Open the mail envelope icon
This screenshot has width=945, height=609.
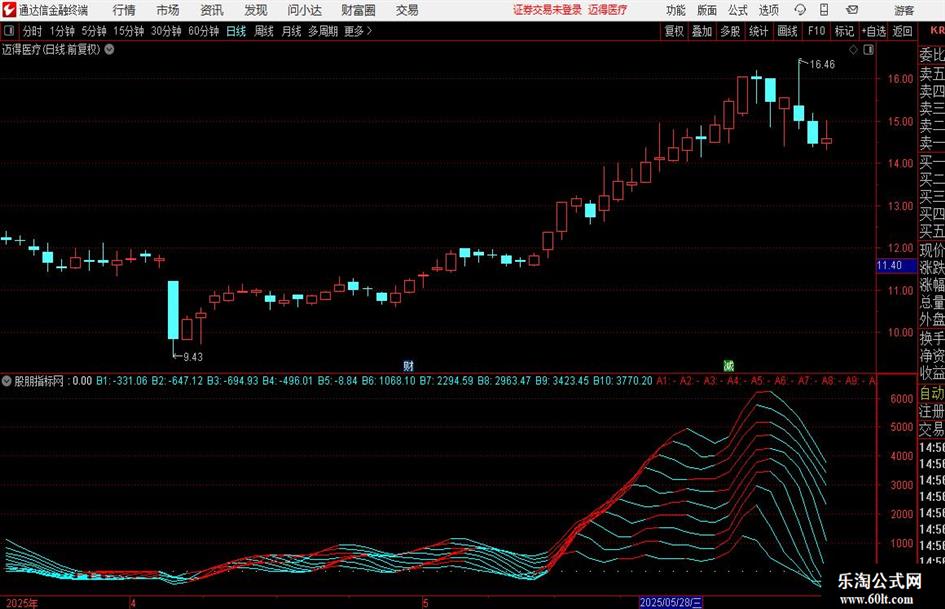[852, 10]
